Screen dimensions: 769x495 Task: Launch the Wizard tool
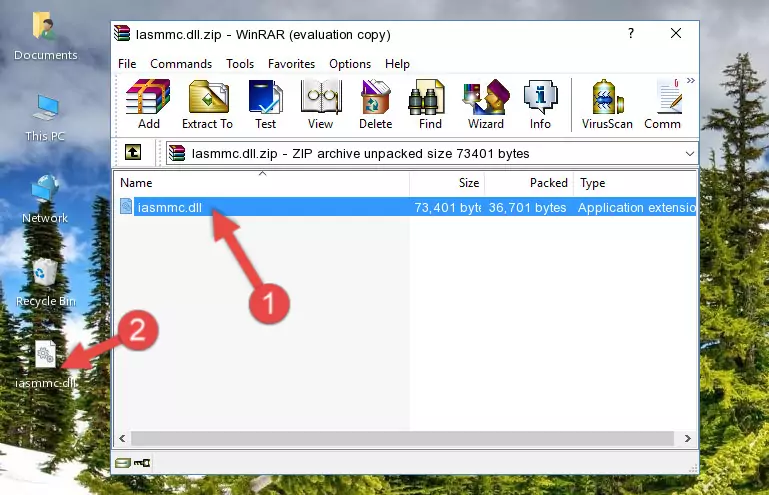tap(486, 104)
